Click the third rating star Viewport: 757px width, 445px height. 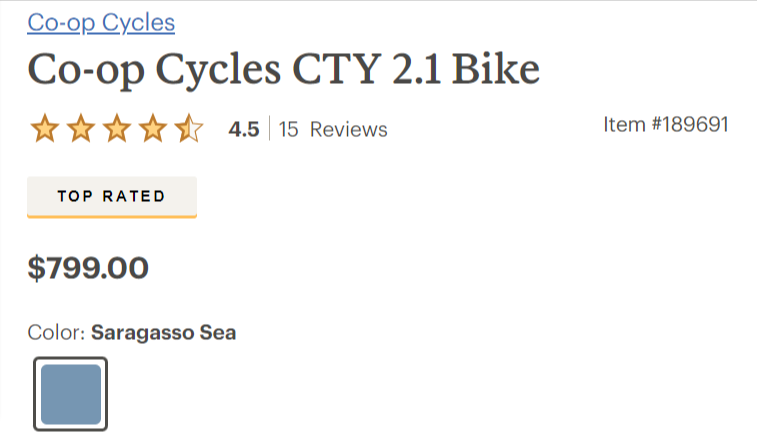pos(117,129)
